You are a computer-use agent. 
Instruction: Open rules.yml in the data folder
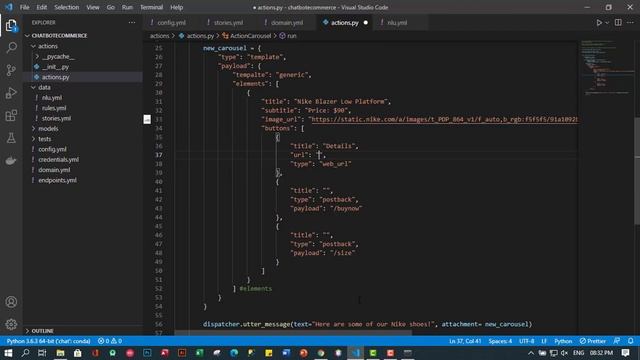54,108
